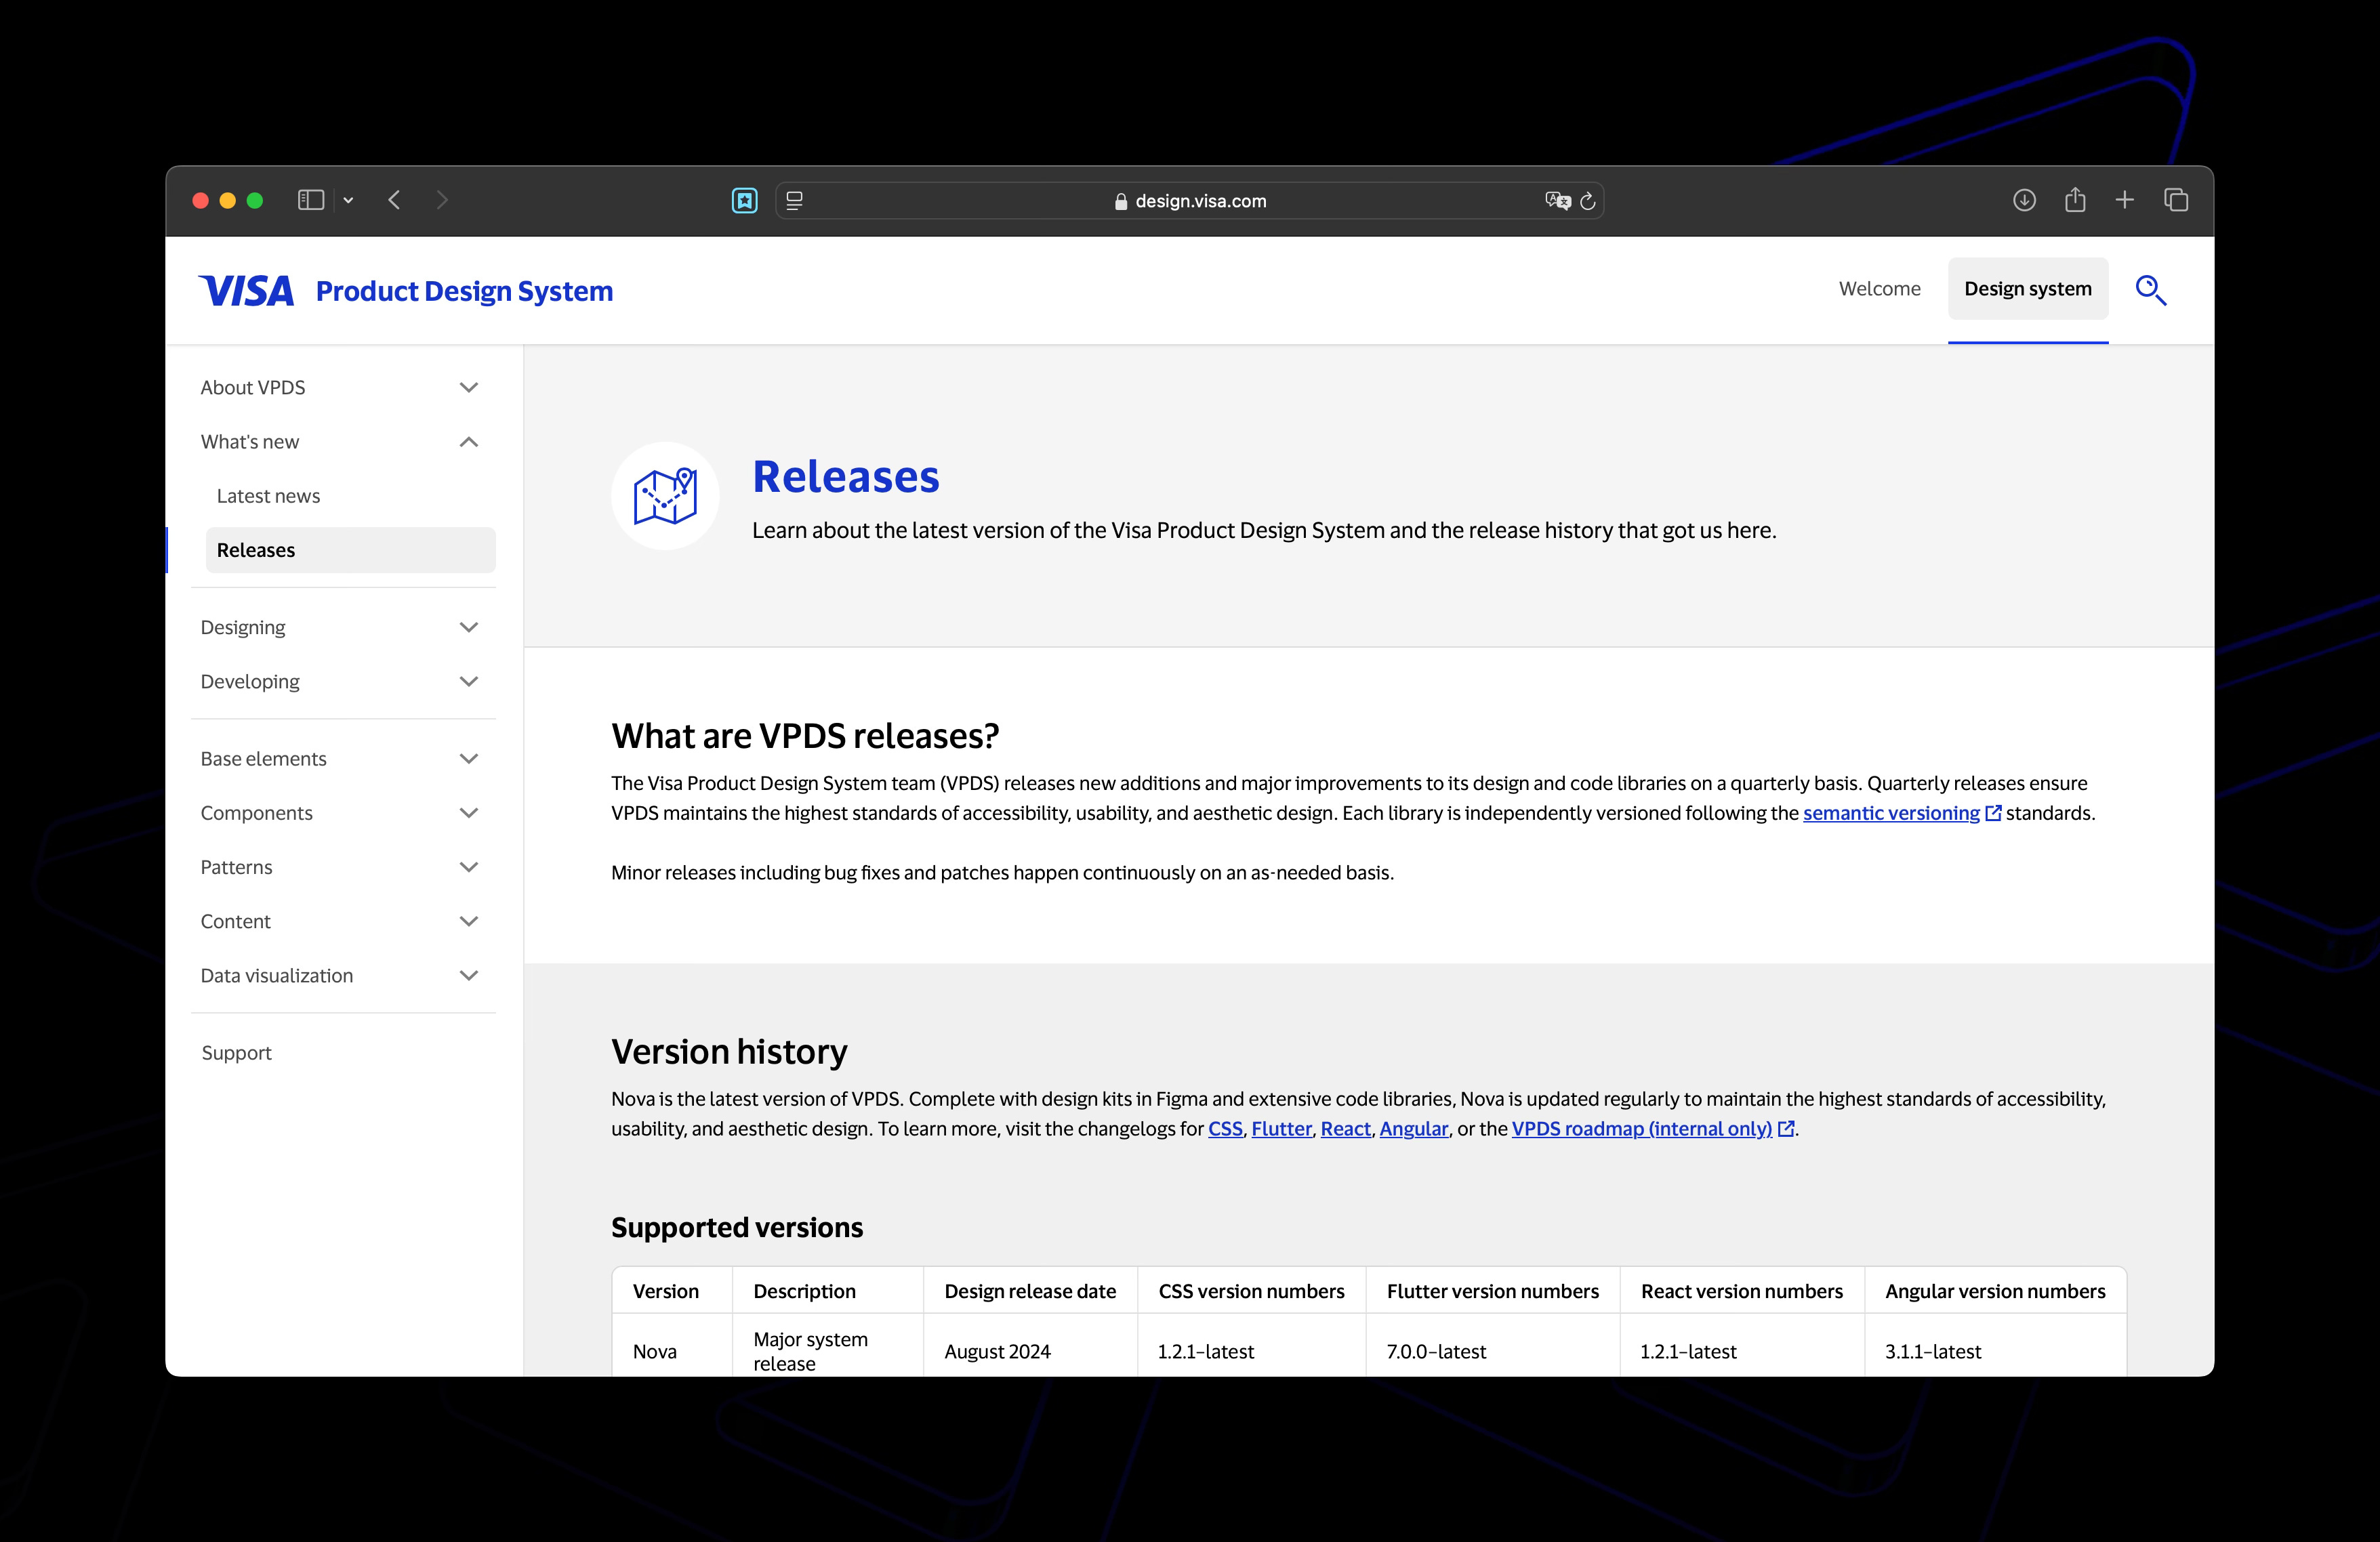This screenshot has height=1542, width=2380.
Task: Switch to the Welcome tab
Action: click(1879, 289)
